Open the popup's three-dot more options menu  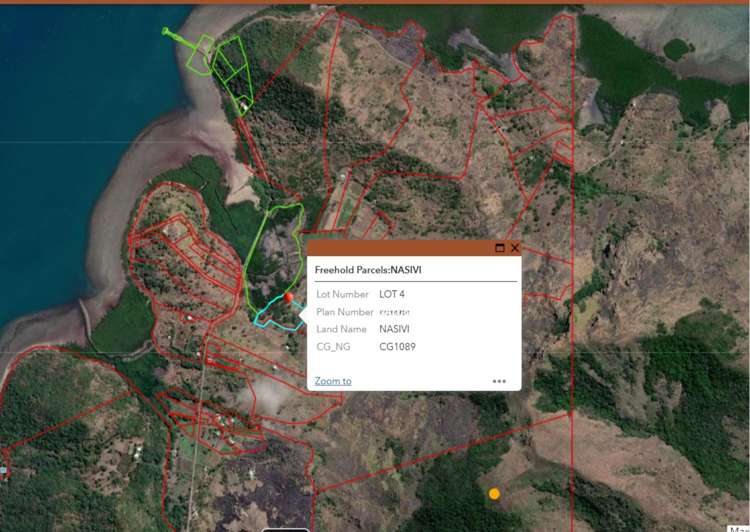tap(499, 381)
